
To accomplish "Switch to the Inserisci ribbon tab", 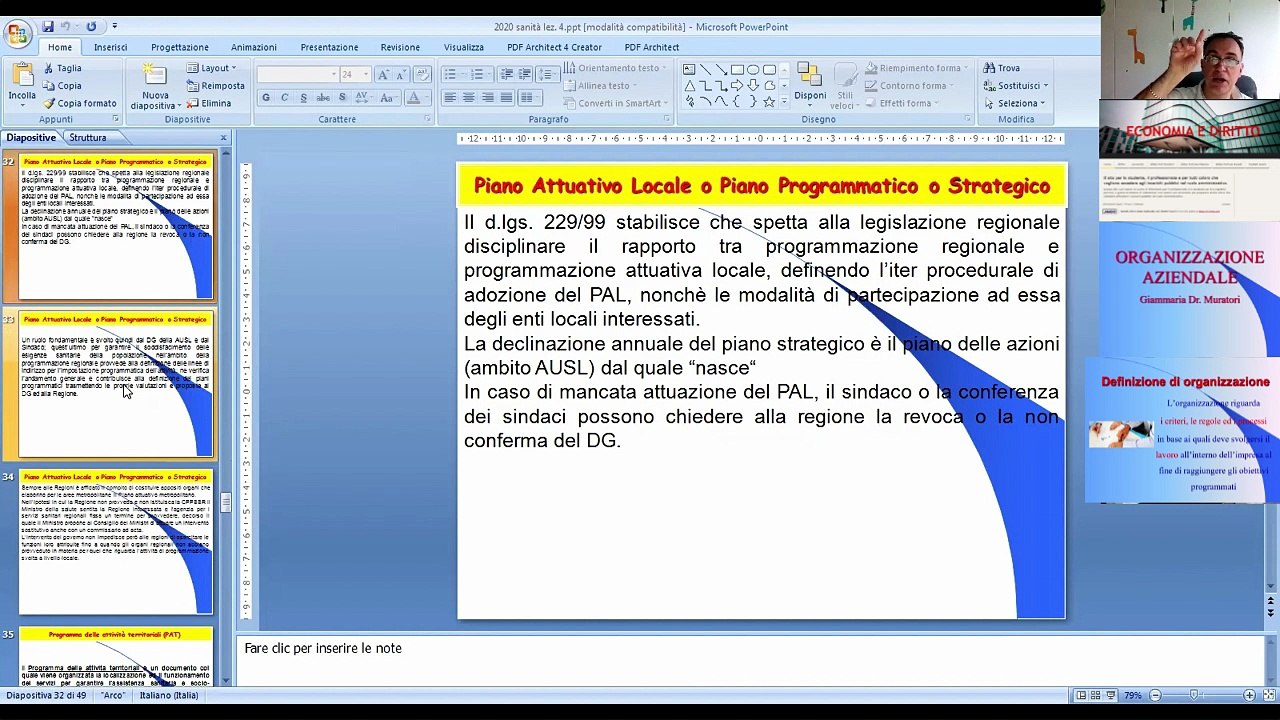I will point(111,47).
